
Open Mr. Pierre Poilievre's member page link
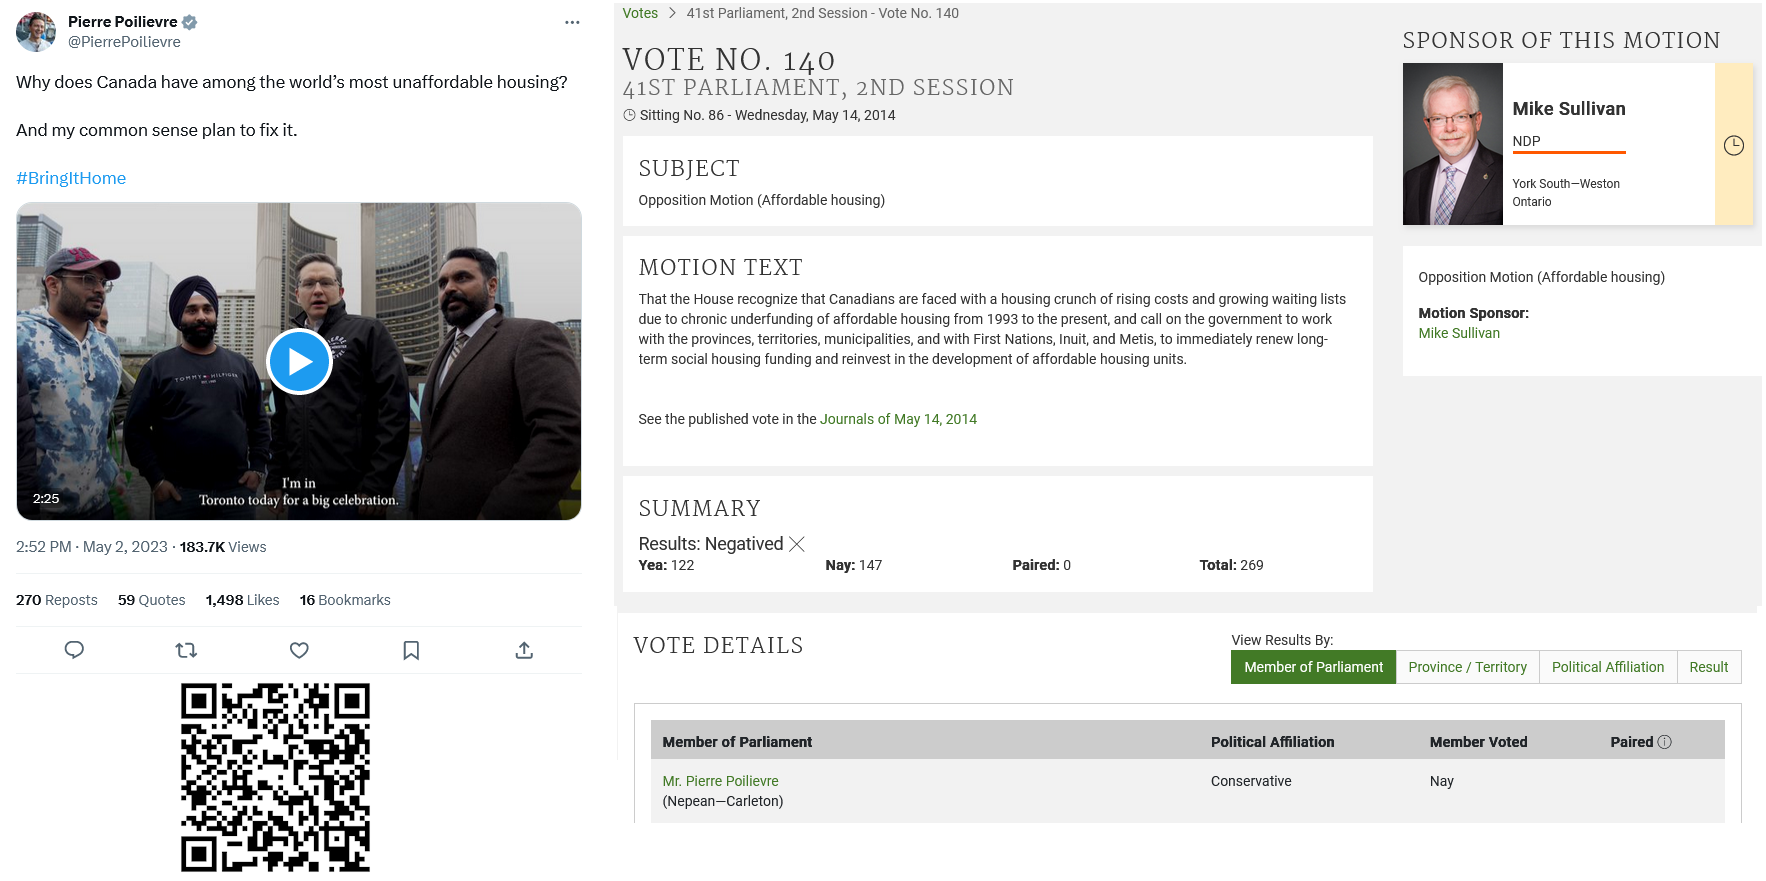[720, 781]
